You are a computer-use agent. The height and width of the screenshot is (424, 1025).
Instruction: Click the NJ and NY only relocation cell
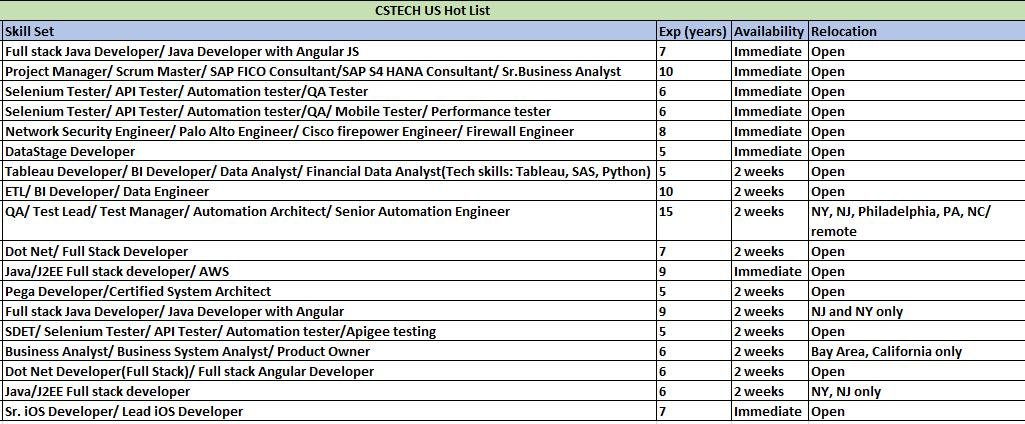click(857, 311)
